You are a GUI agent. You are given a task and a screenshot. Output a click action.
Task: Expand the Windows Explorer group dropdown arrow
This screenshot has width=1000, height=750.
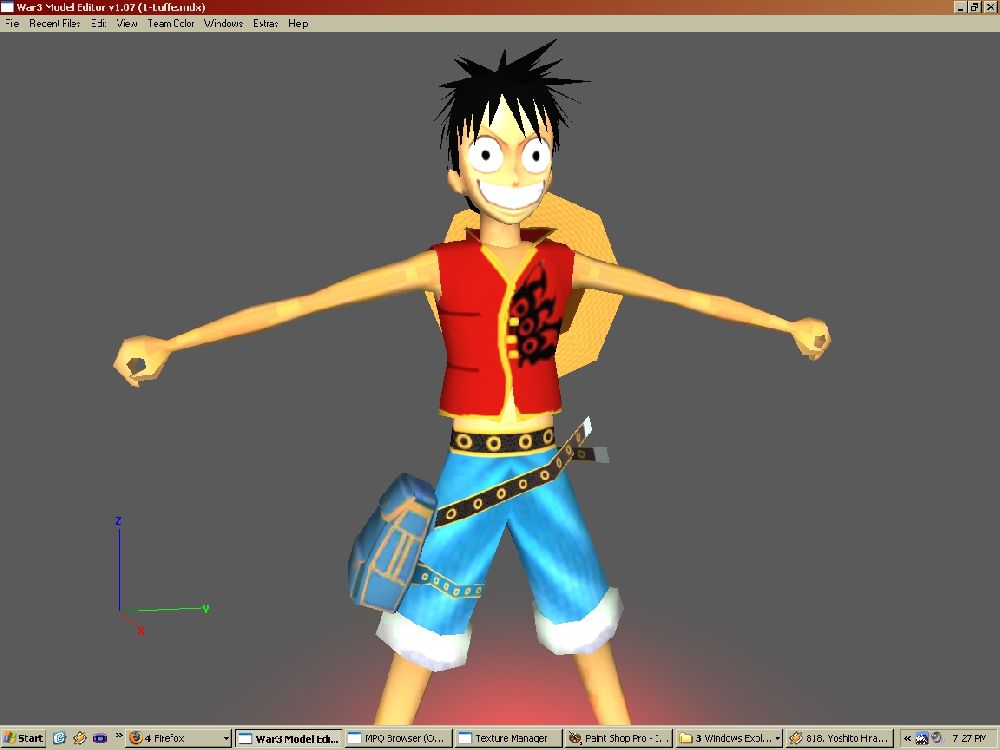(x=777, y=739)
